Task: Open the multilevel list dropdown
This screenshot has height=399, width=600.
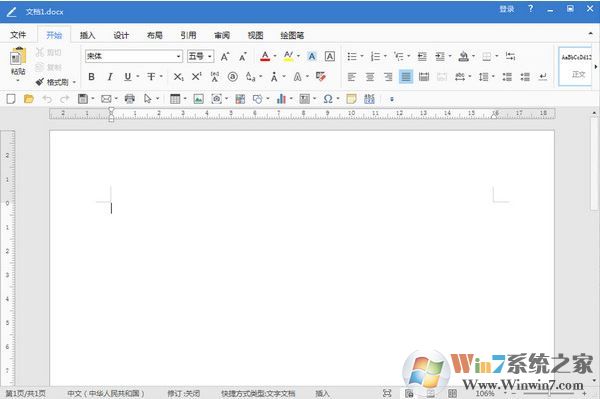Action: [x=409, y=57]
